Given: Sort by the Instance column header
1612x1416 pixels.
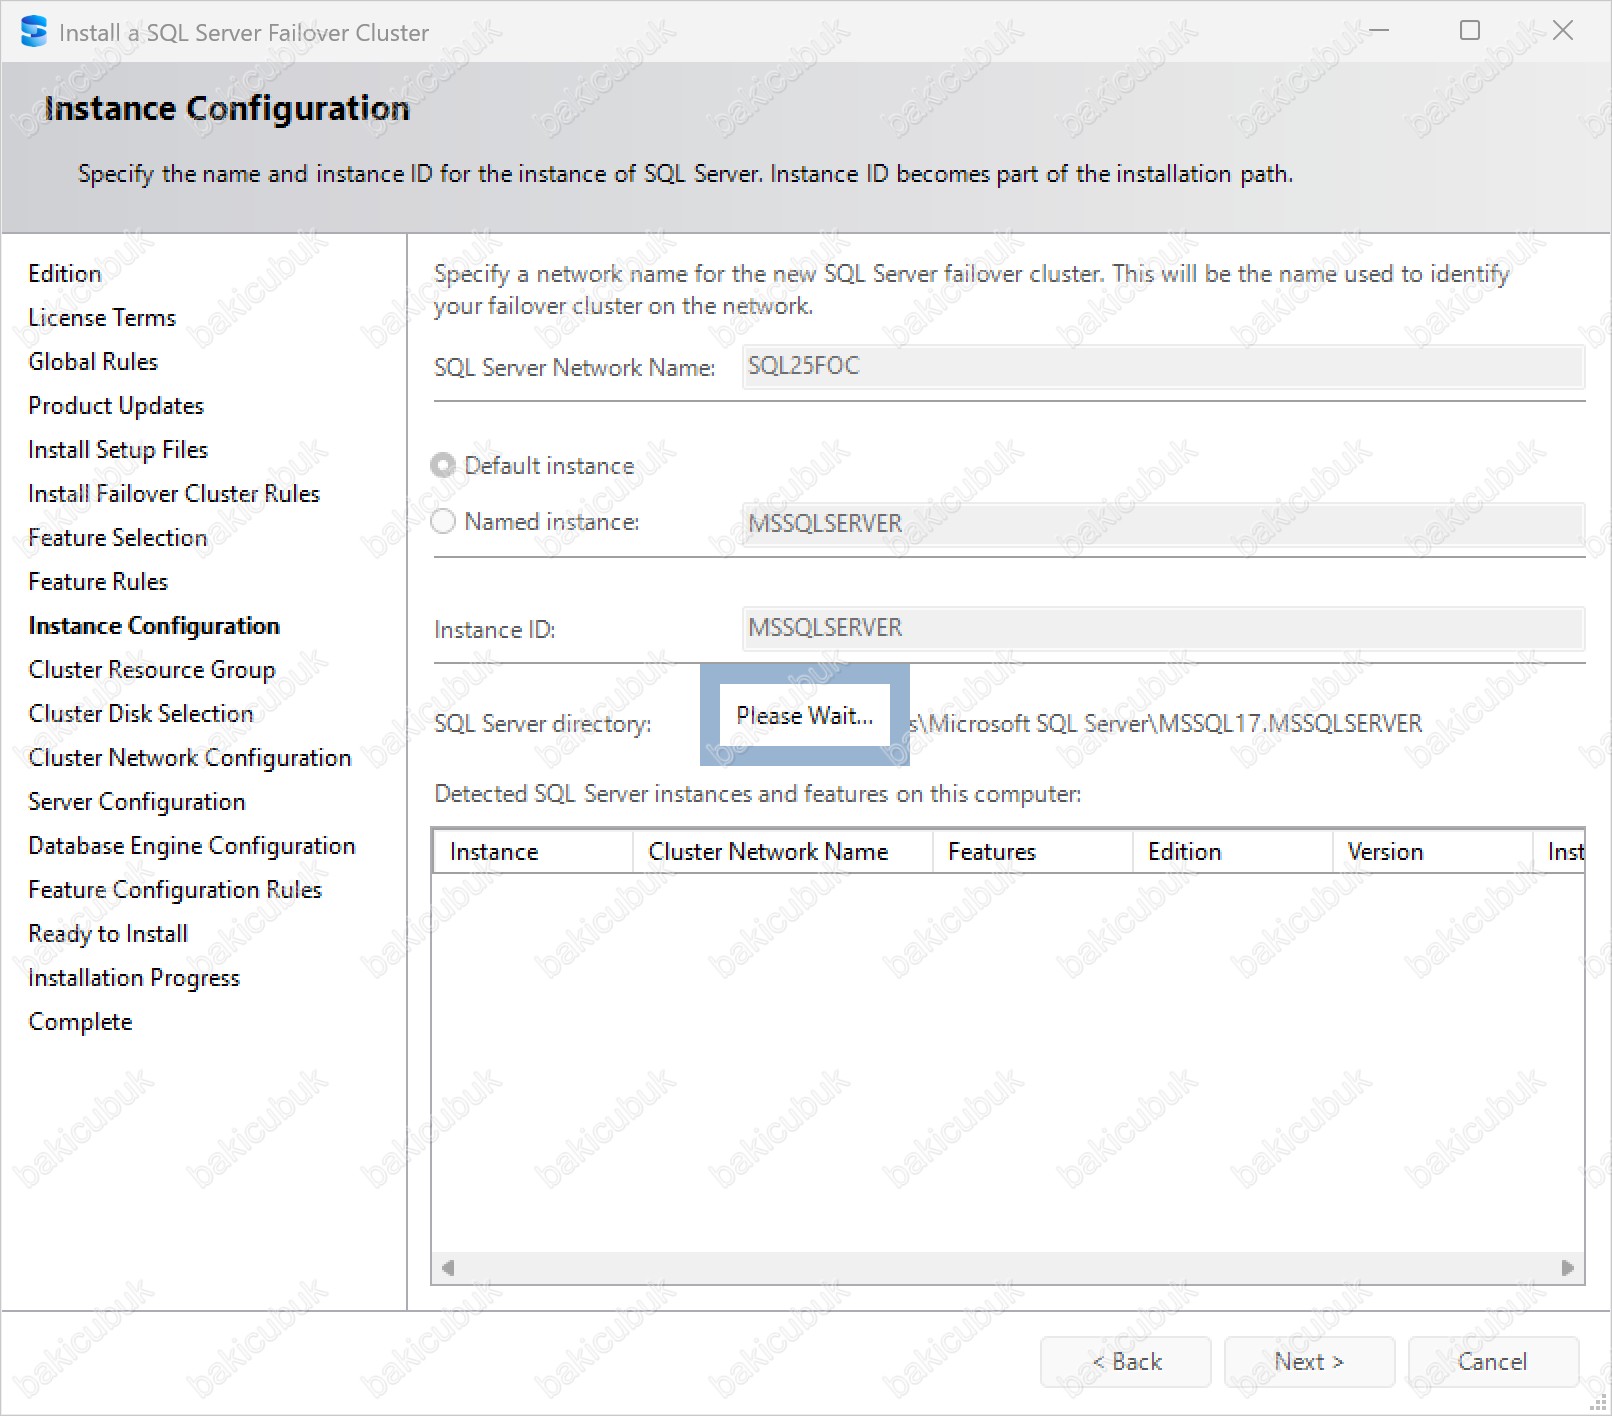Looking at the screenshot, I should pos(532,852).
